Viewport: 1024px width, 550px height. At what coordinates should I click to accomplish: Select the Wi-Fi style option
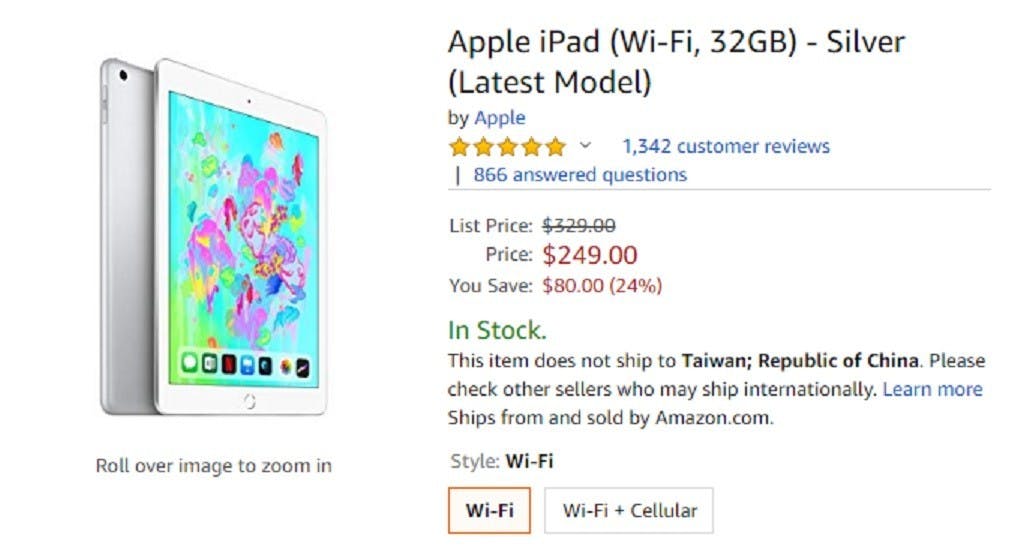pos(489,510)
